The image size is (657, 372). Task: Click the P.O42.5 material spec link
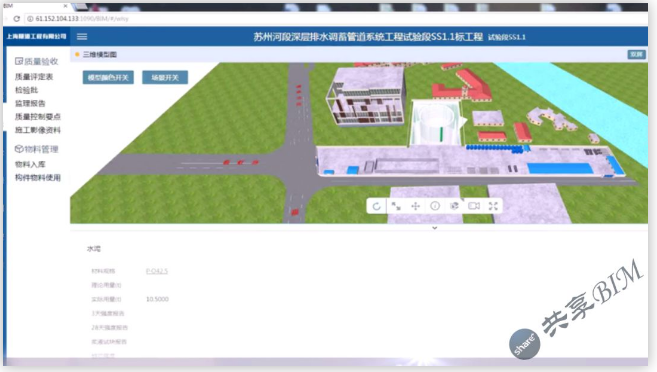157,271
